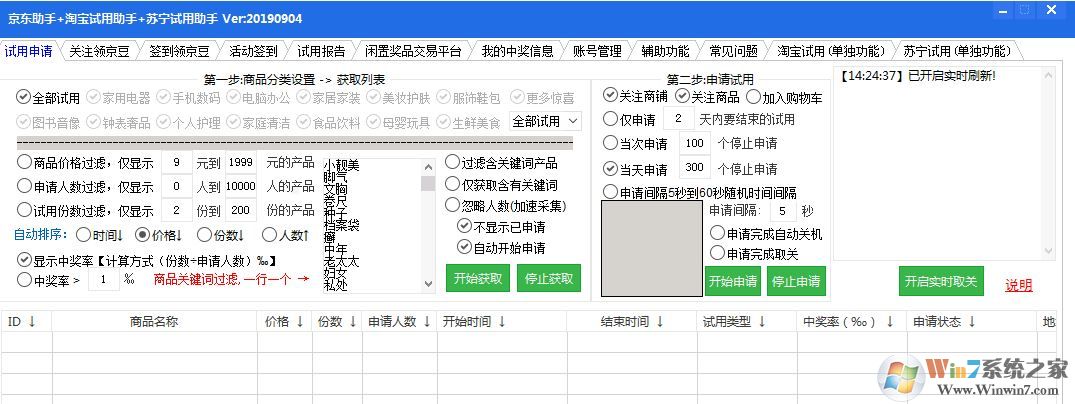Select sort by 人数↑
This screenshot has height=404, width=1075.
click(286, 235)
